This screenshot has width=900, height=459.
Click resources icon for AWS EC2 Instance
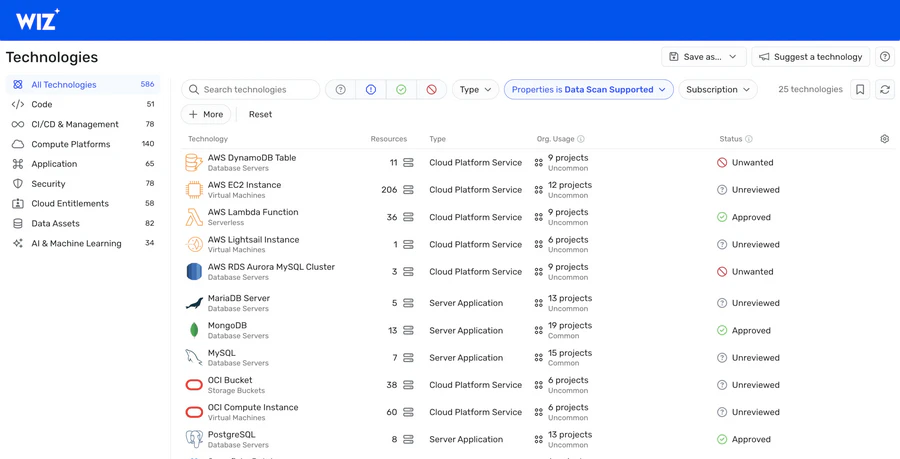pos(408,190)
